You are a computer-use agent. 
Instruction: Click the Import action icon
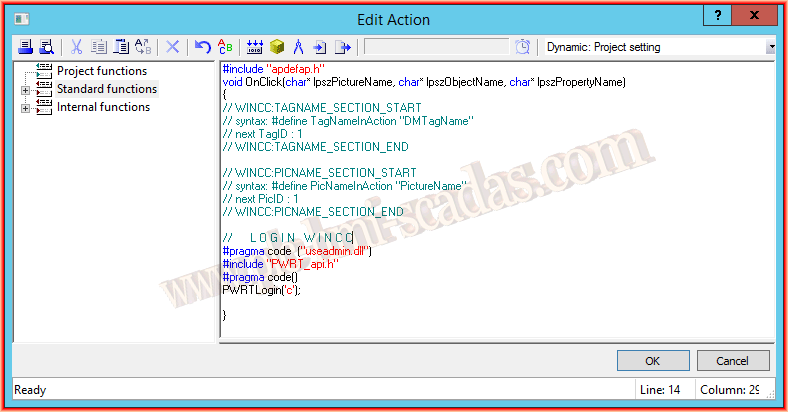tap(320, 47)
